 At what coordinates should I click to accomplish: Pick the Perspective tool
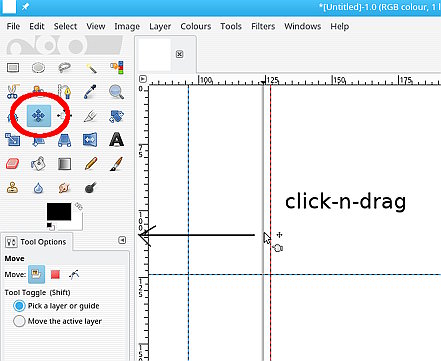pos(64,140)
